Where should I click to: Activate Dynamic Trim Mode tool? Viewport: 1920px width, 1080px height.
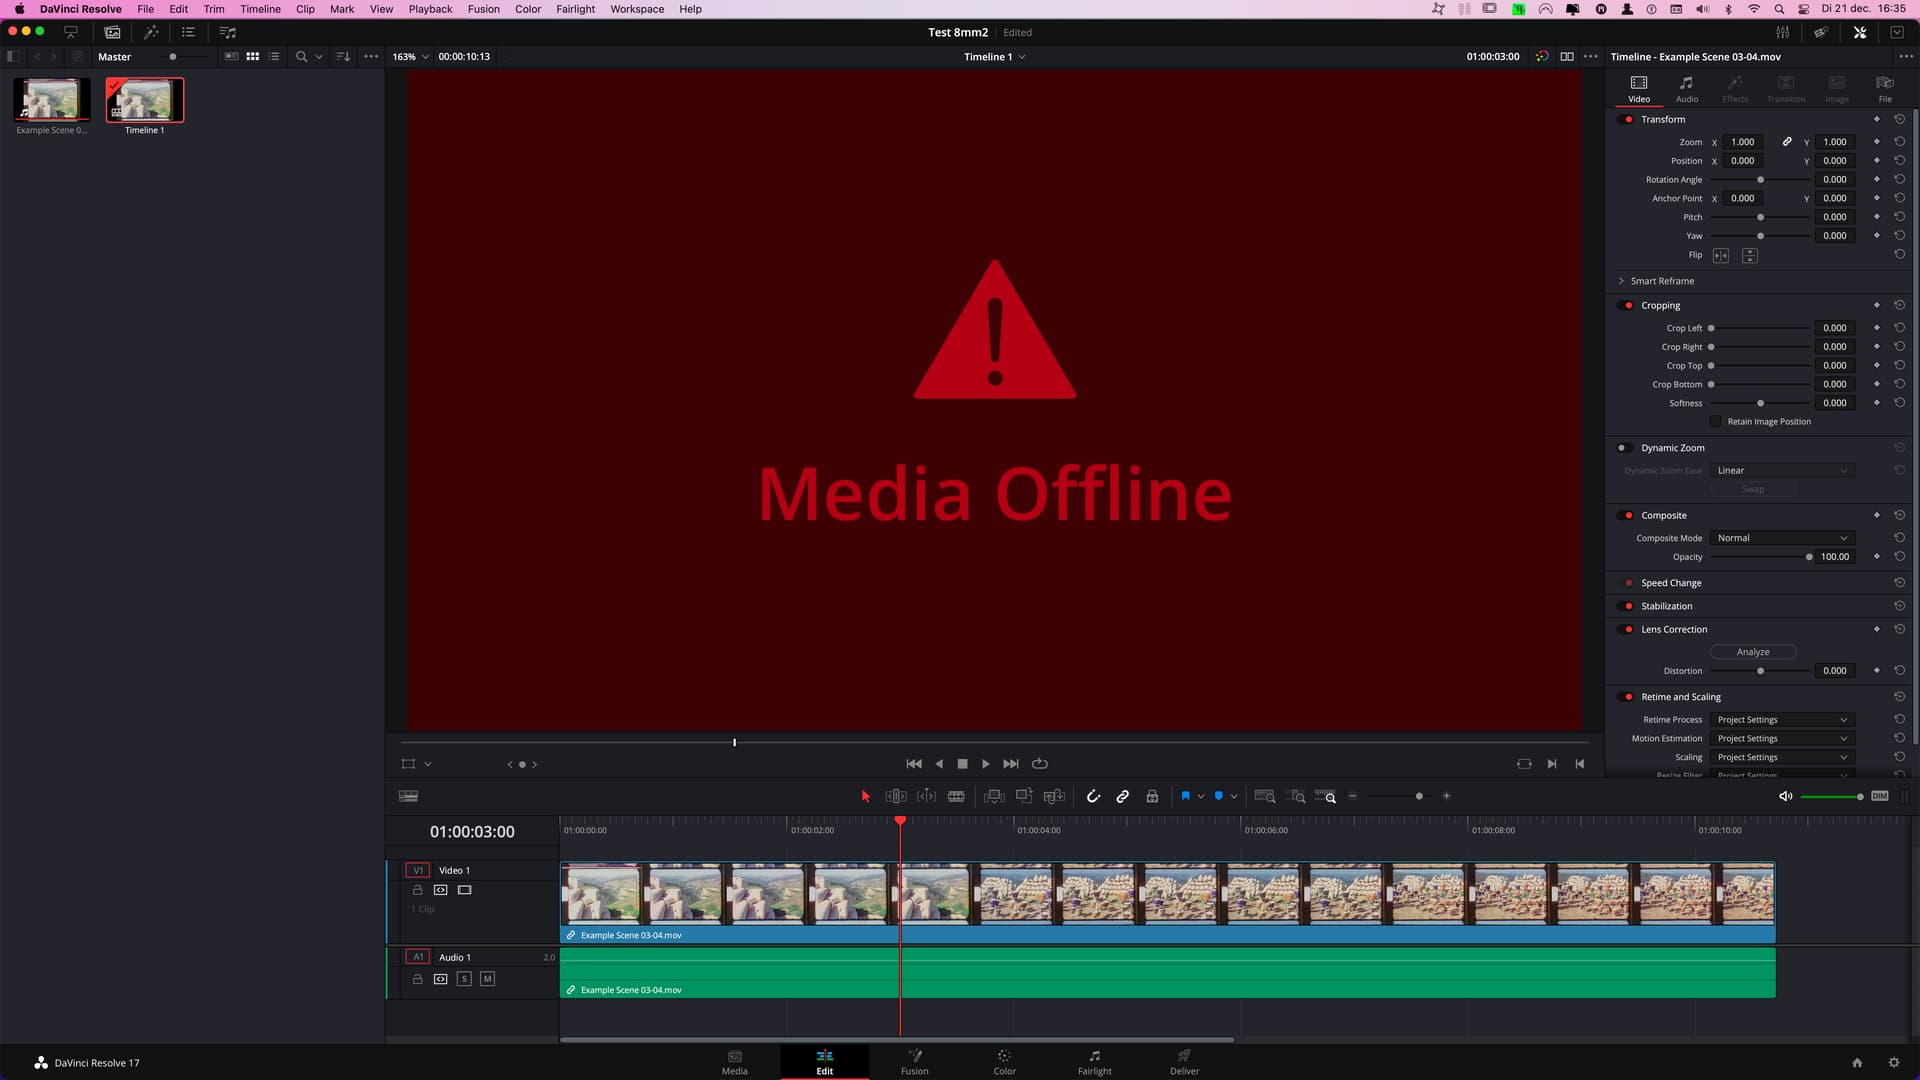coord(926,797)
